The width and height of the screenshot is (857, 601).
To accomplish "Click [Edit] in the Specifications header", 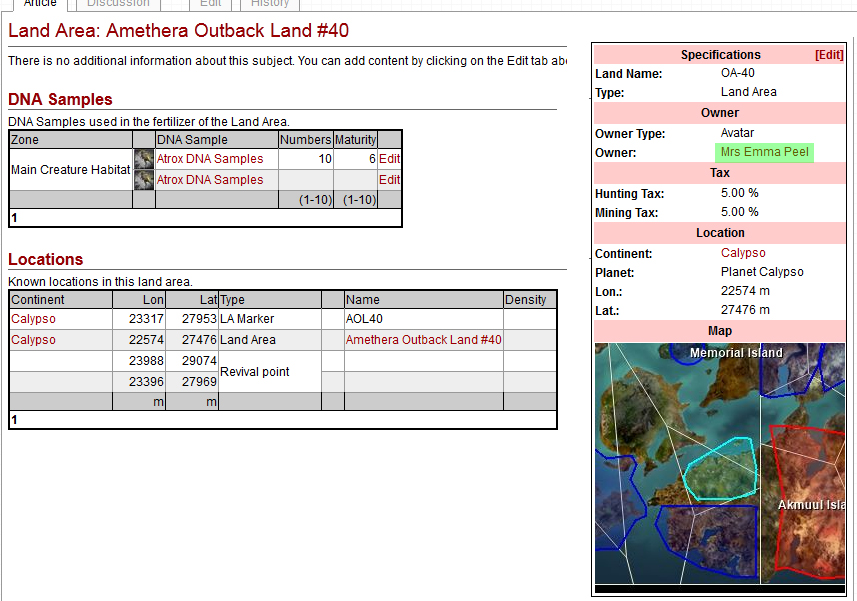I will pyautogui.click(x=828, y=55).
